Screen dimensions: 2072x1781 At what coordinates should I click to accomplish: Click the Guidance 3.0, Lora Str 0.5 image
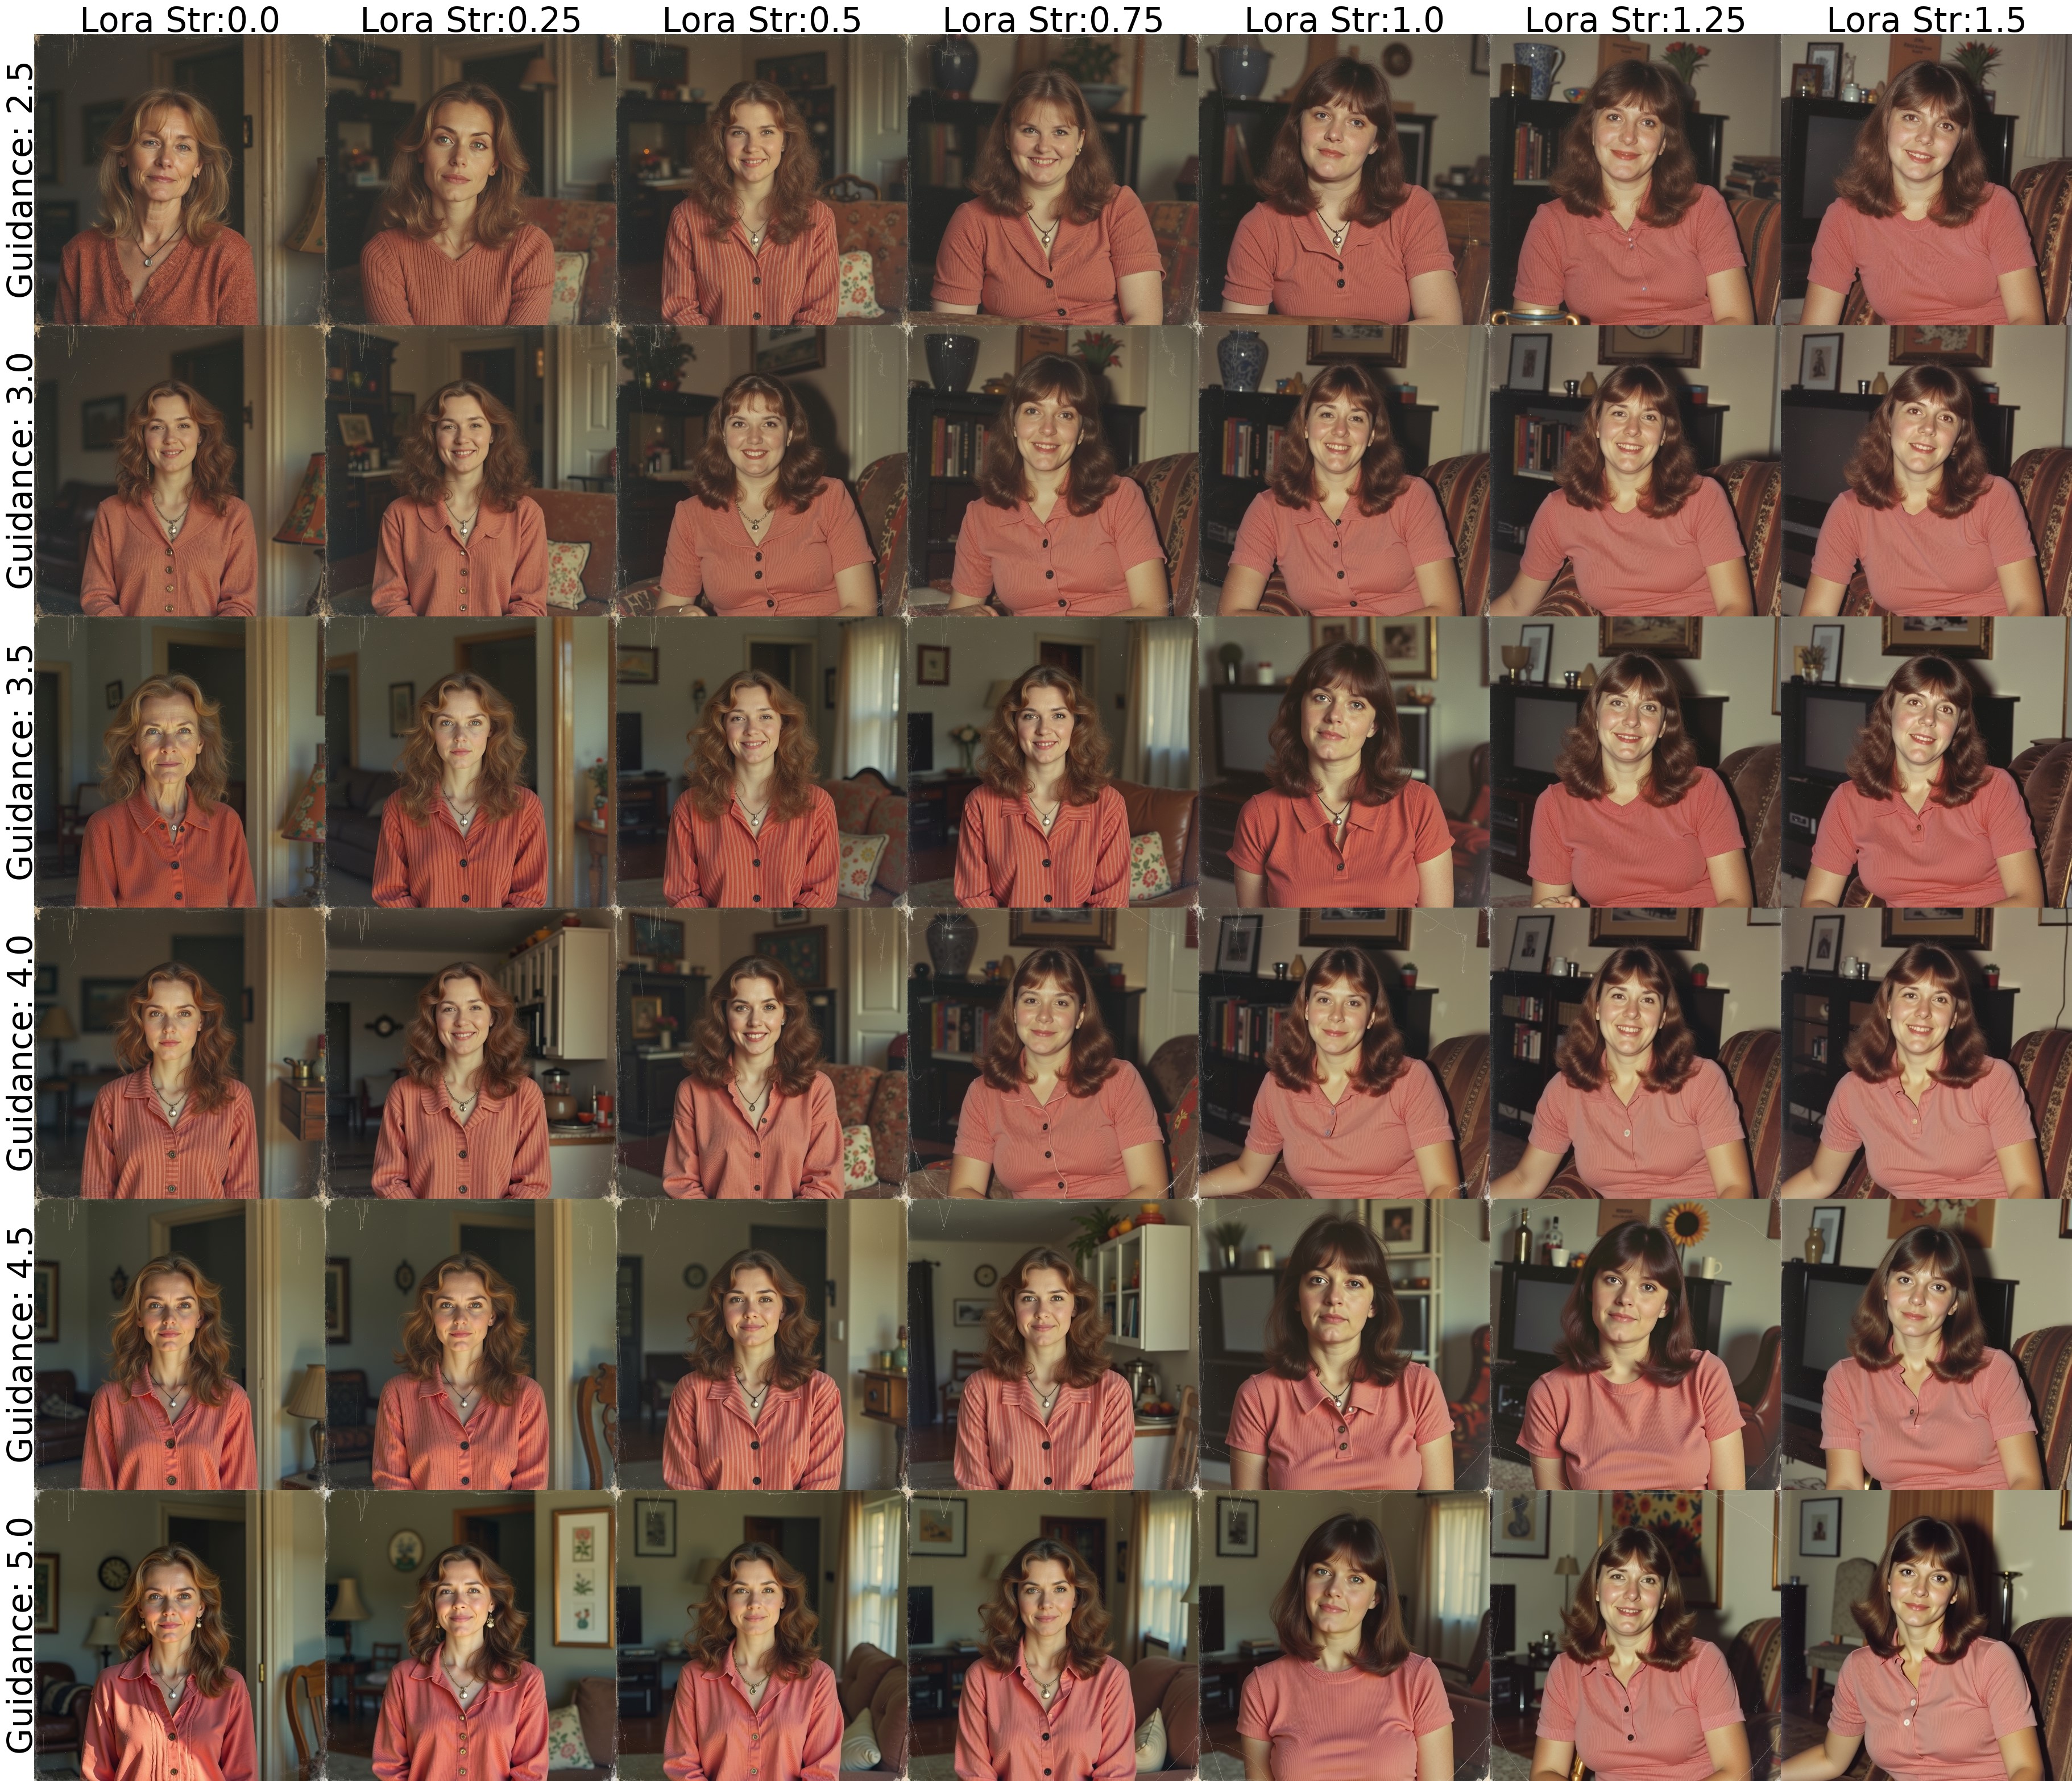(762, 471)
